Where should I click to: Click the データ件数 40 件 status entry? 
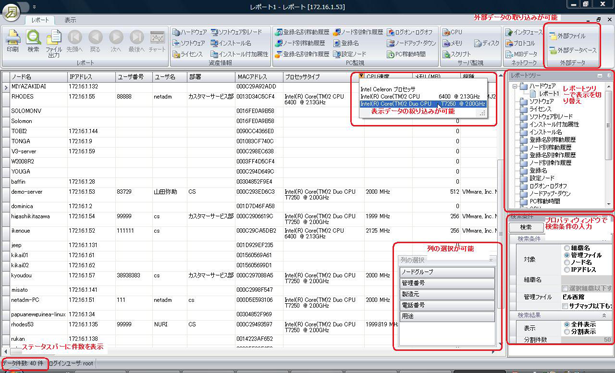point(24,364)
